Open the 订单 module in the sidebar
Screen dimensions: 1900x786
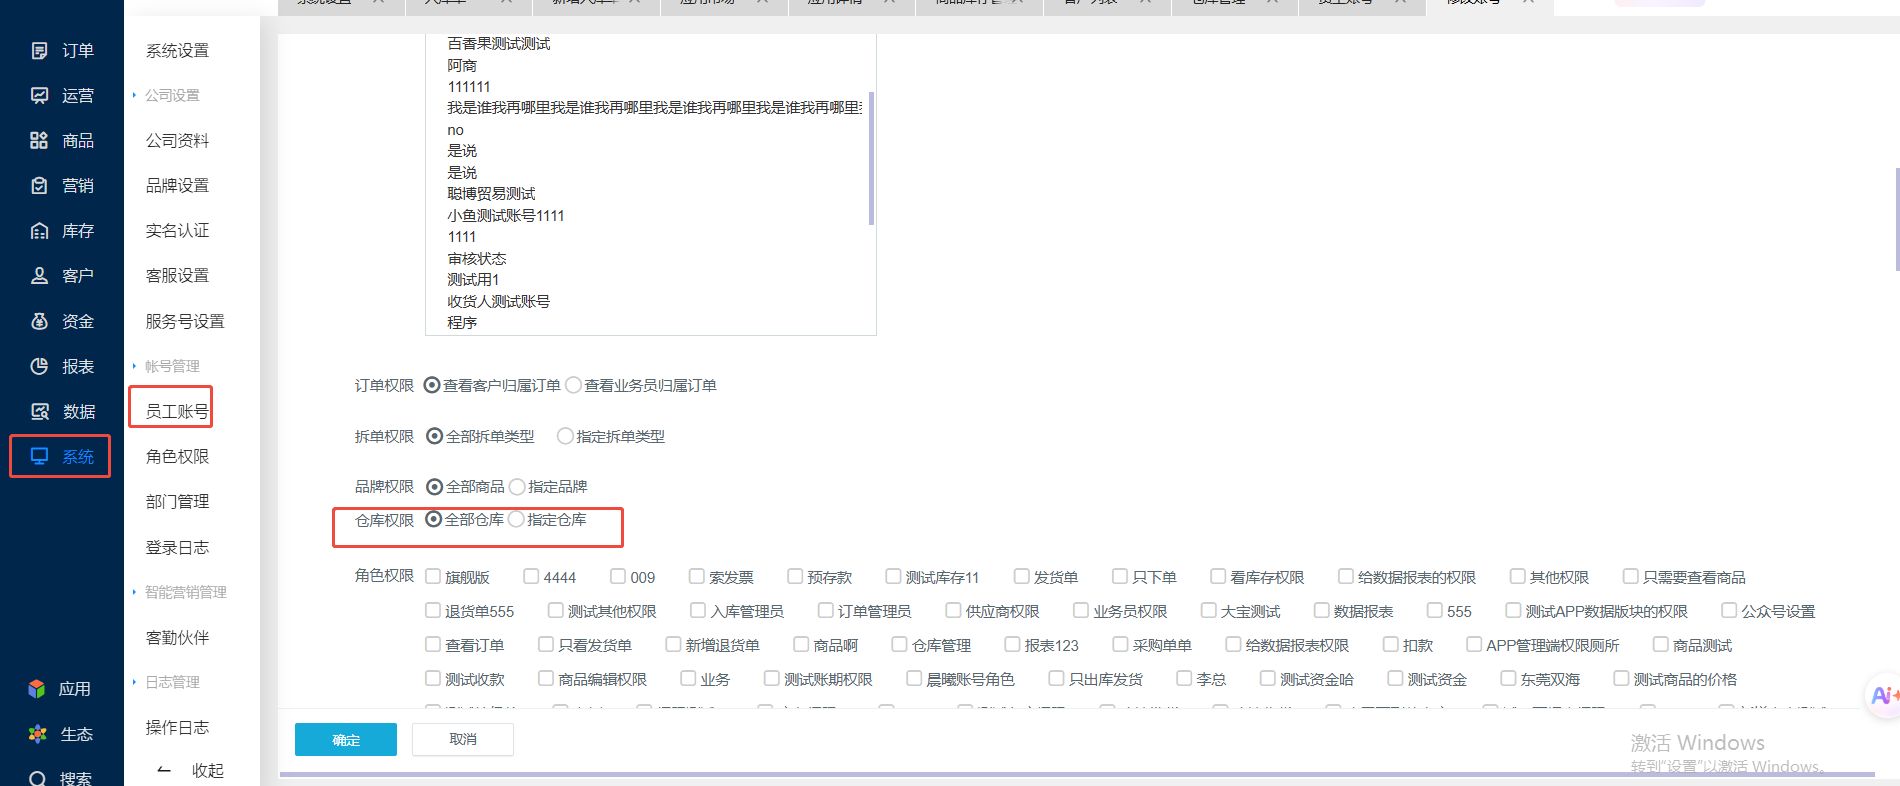click(62, 51)
